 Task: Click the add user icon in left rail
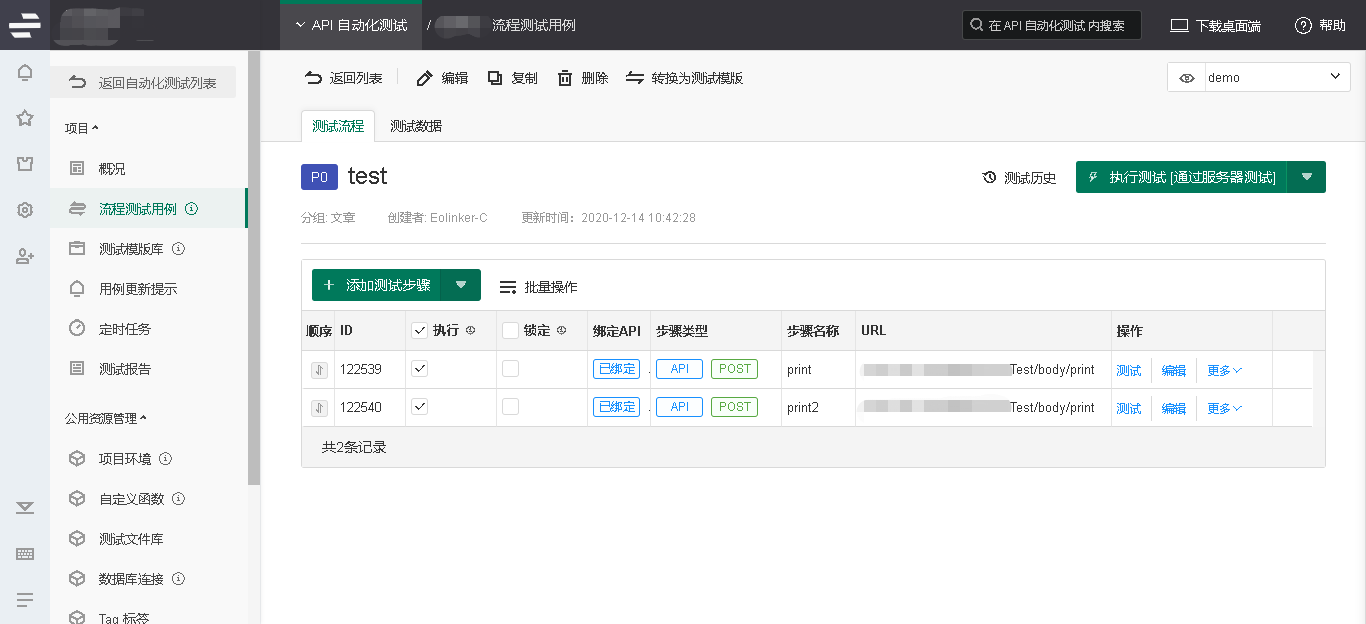(25, 257)
